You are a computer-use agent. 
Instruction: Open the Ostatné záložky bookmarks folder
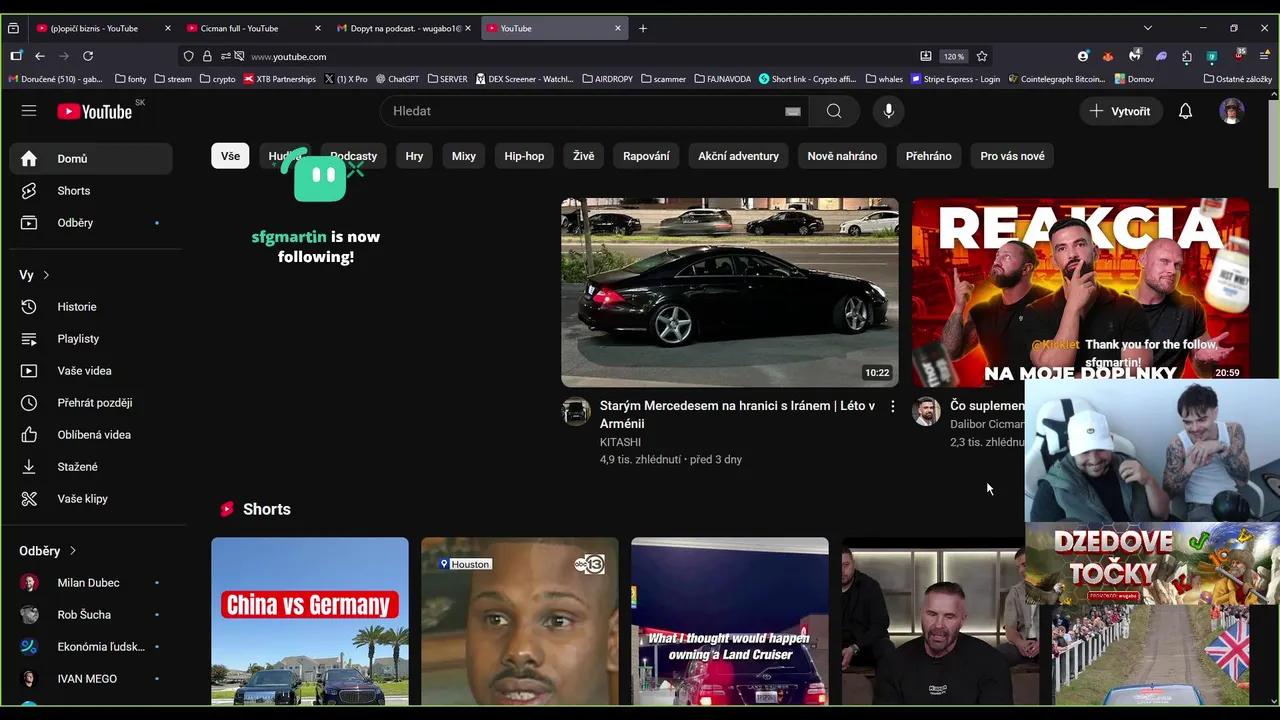[x=1238, y=79]
